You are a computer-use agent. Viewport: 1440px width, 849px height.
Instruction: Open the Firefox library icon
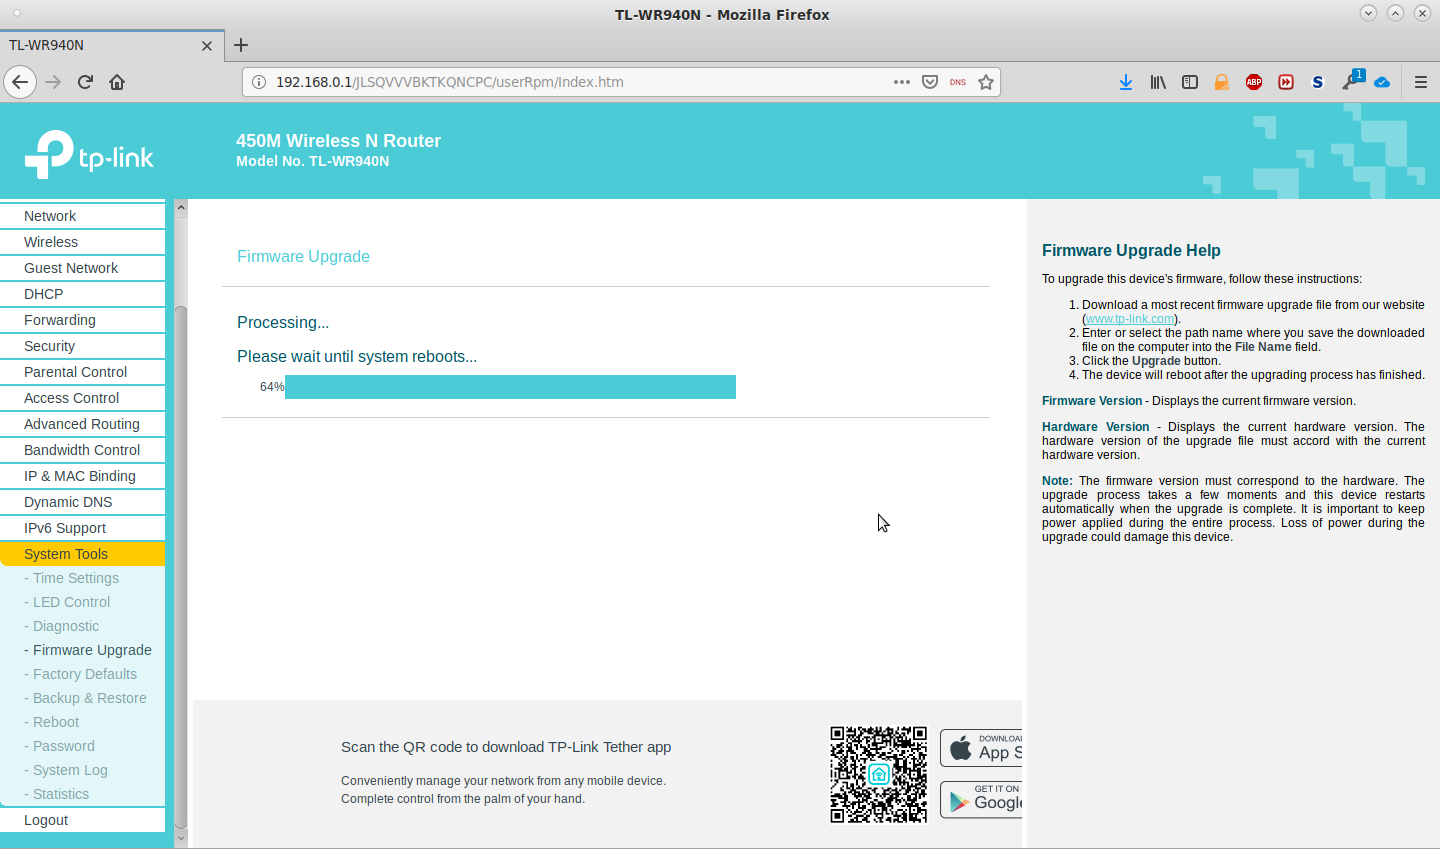coord(1158,82)
